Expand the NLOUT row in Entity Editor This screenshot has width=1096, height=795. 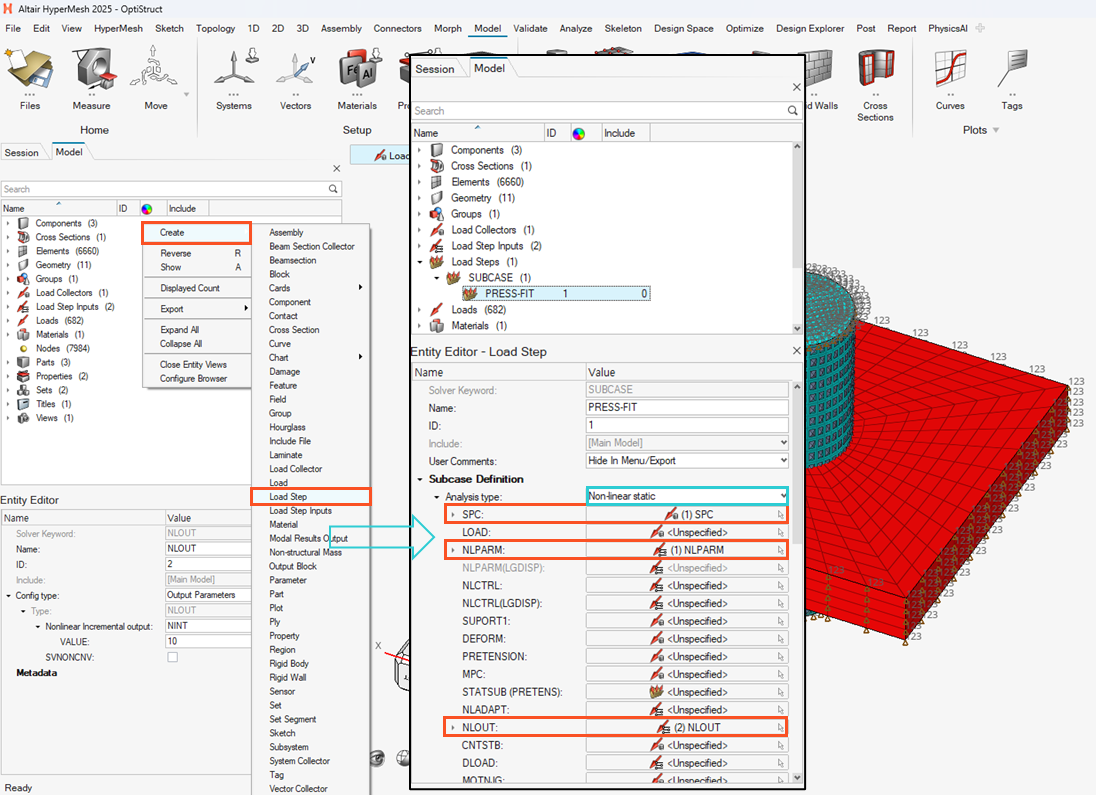pos(453,728)
